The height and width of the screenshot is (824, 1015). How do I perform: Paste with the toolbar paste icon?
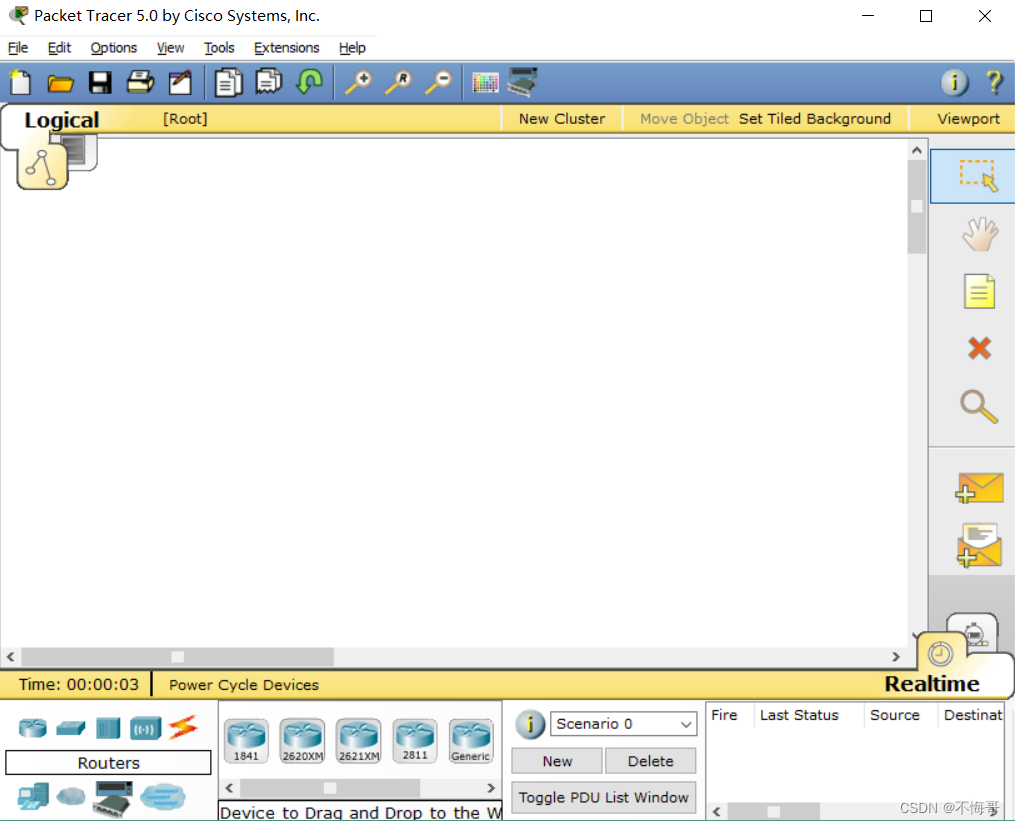pos(269,82)
